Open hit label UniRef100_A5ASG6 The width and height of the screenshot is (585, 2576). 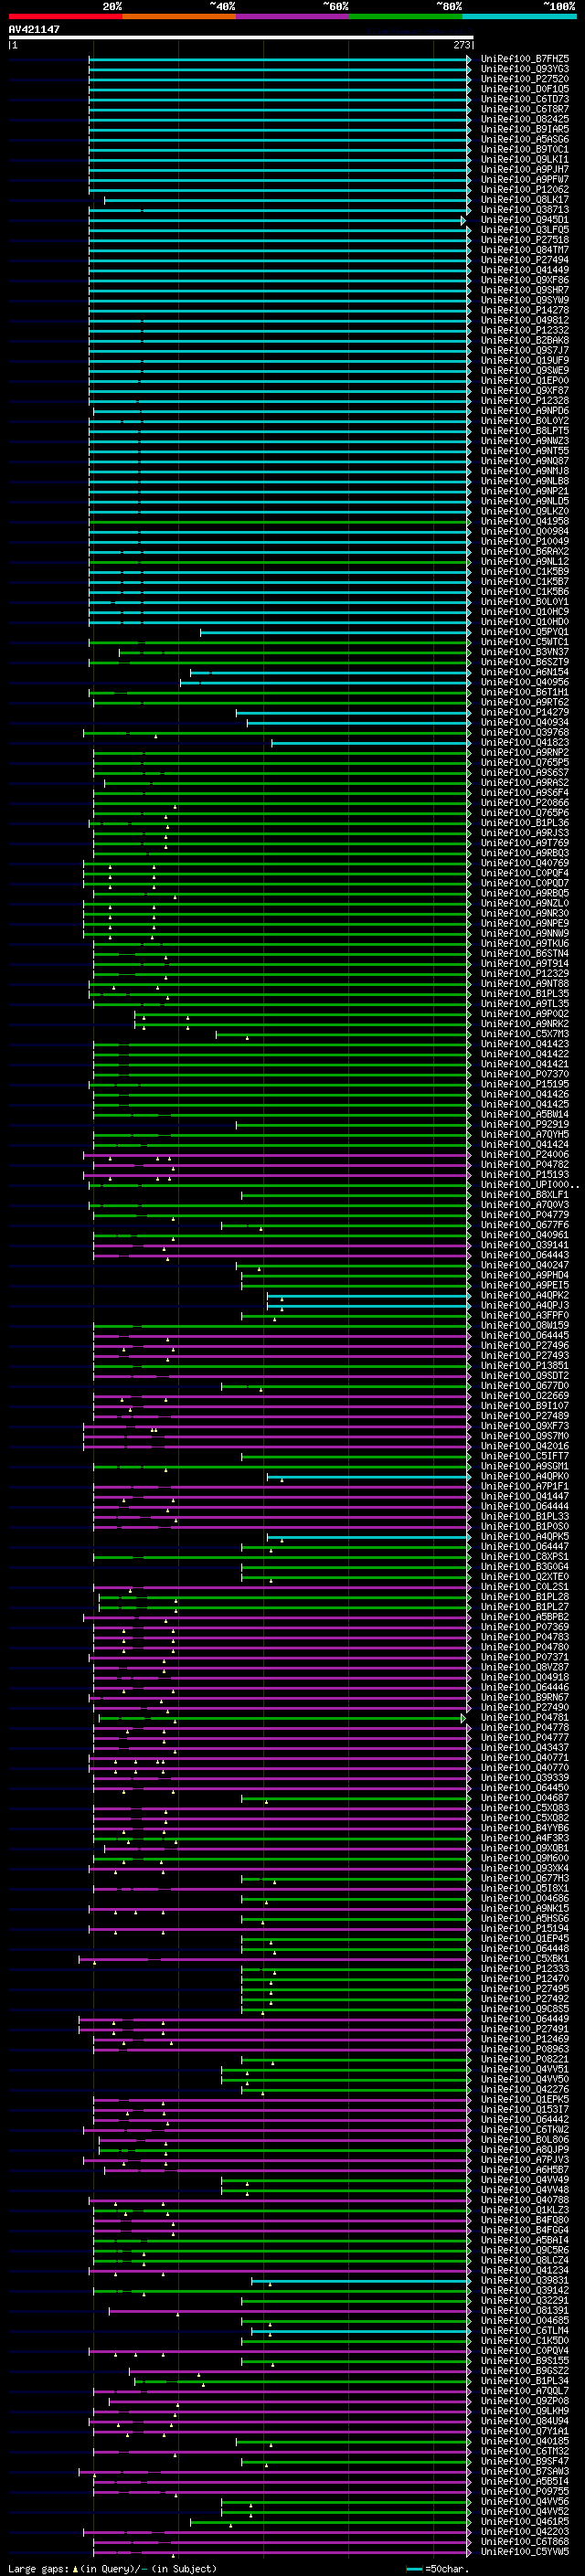pos(525,139)
